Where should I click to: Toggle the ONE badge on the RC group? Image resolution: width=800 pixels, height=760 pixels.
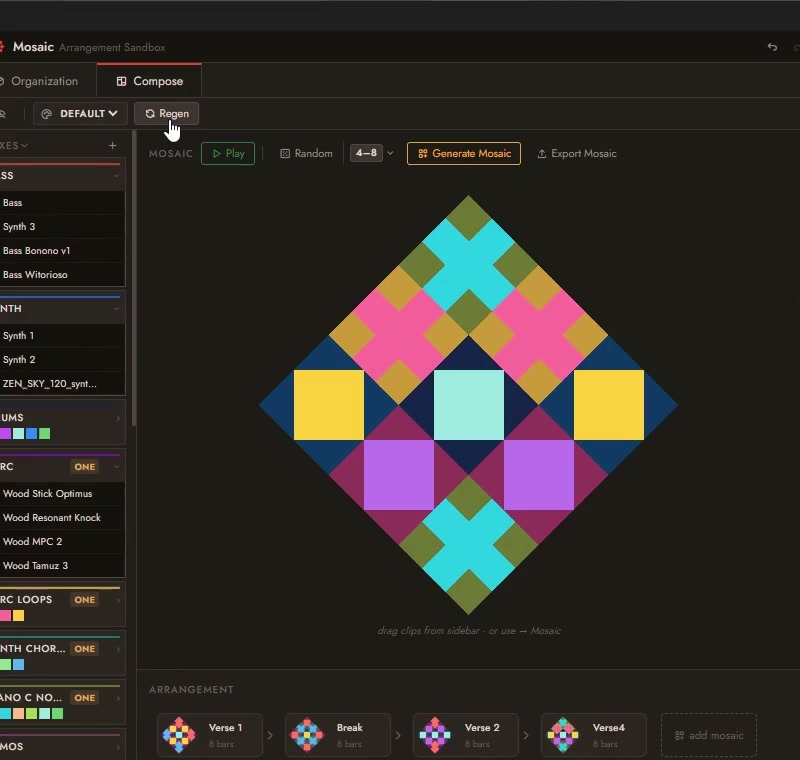(x=85, y=467)
